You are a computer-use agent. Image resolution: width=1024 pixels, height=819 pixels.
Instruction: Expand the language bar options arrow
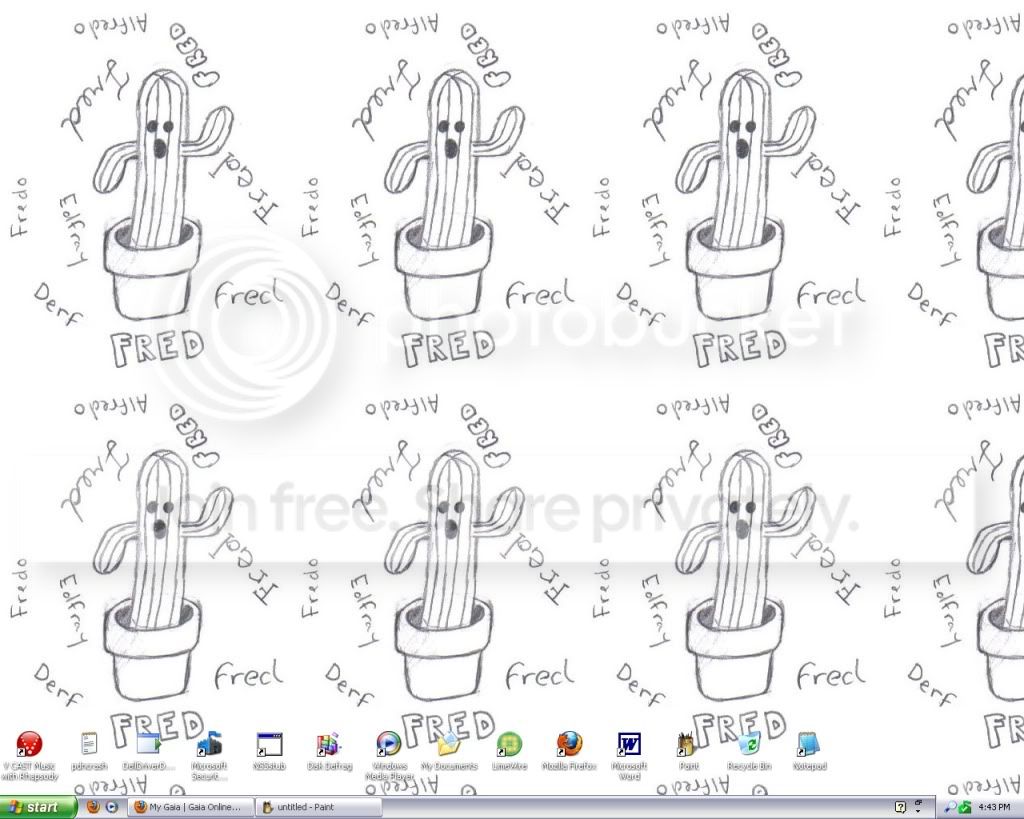(918, 811)
